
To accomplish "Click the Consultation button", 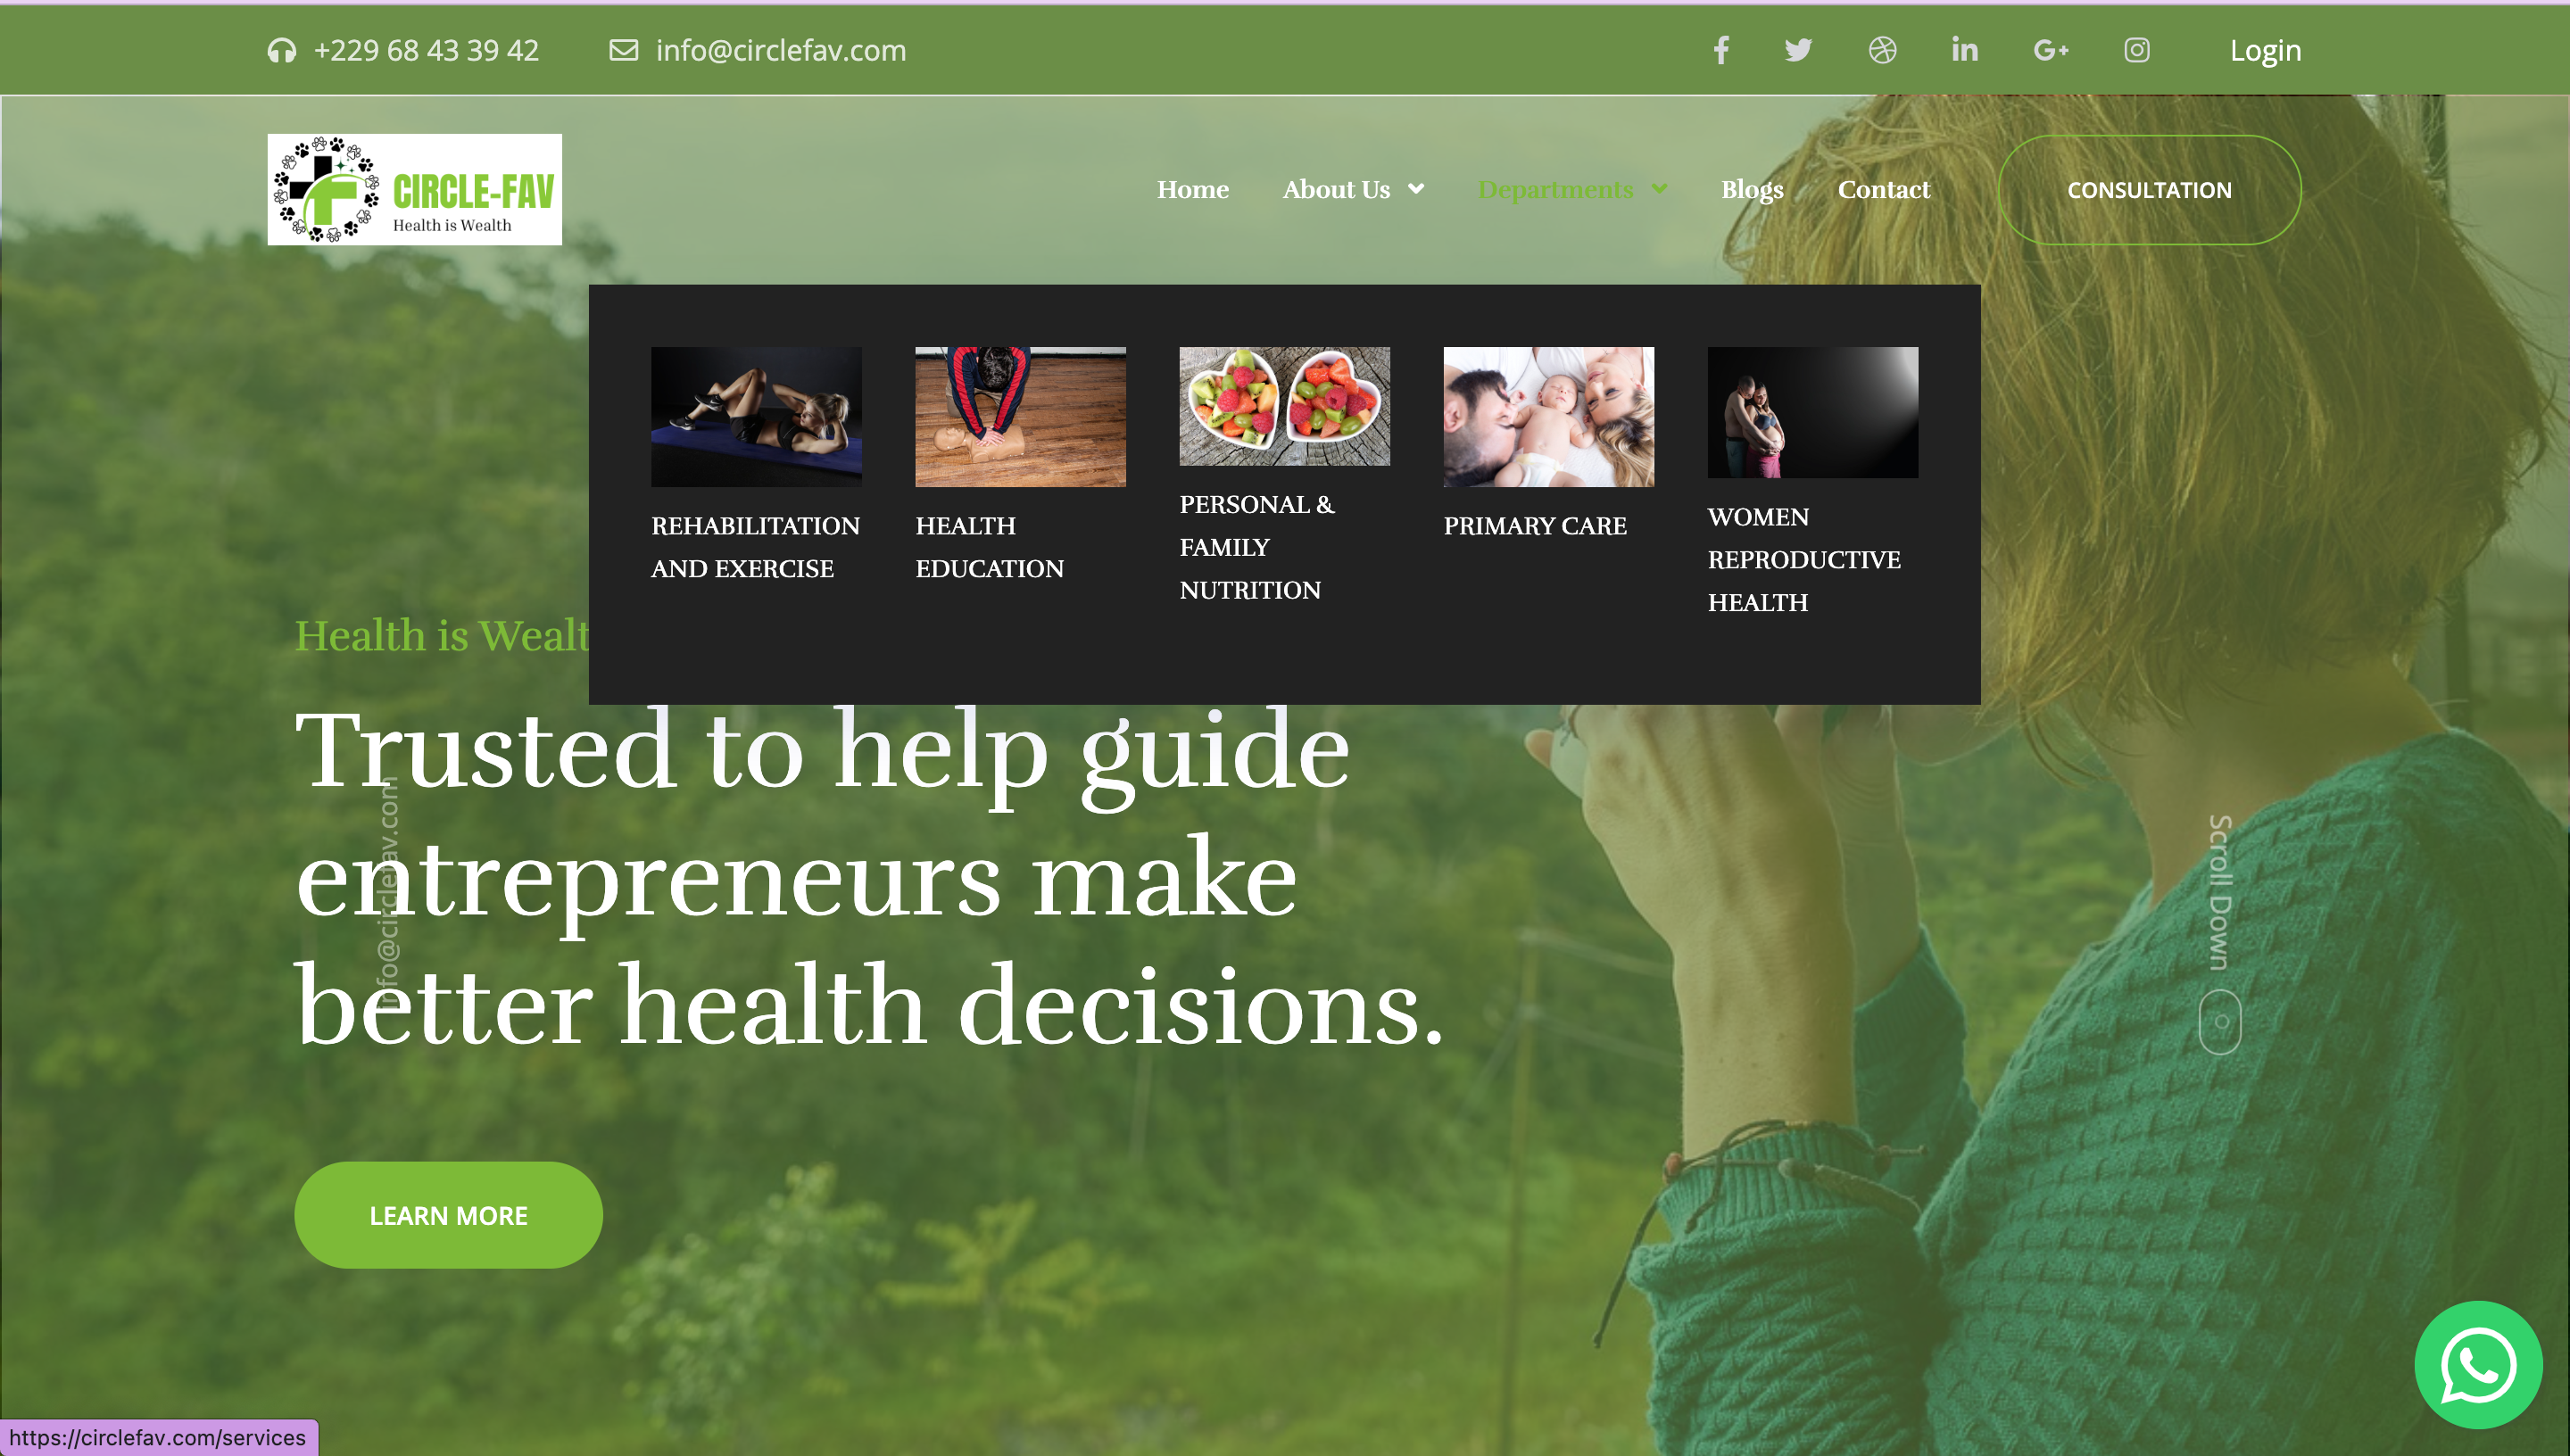I will coord(2149,190).
